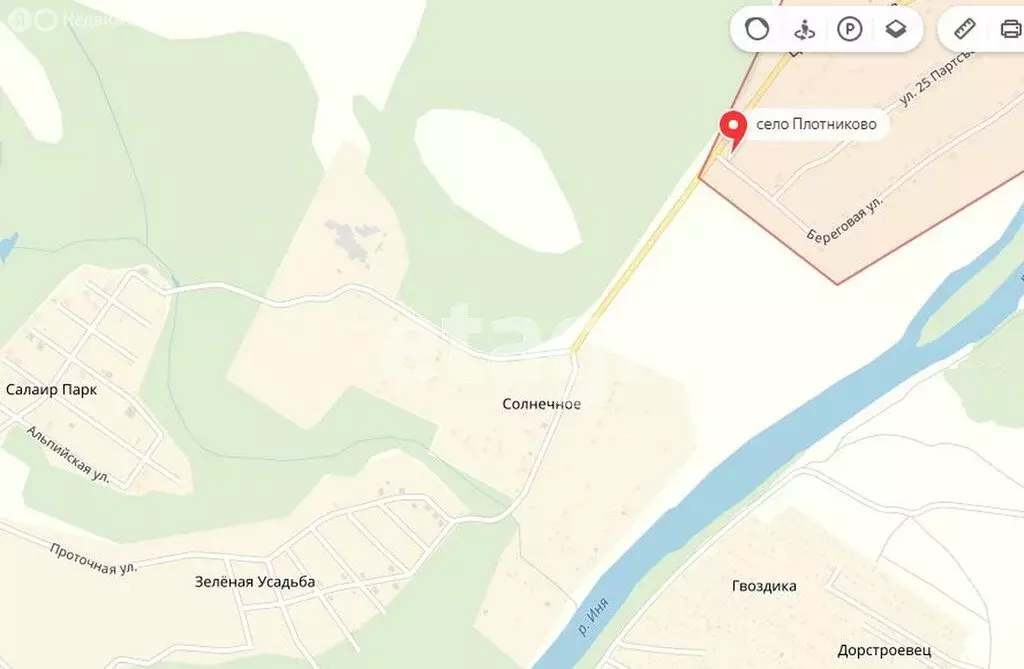Click the Альпийская ул. street label

tap(68, 455)
